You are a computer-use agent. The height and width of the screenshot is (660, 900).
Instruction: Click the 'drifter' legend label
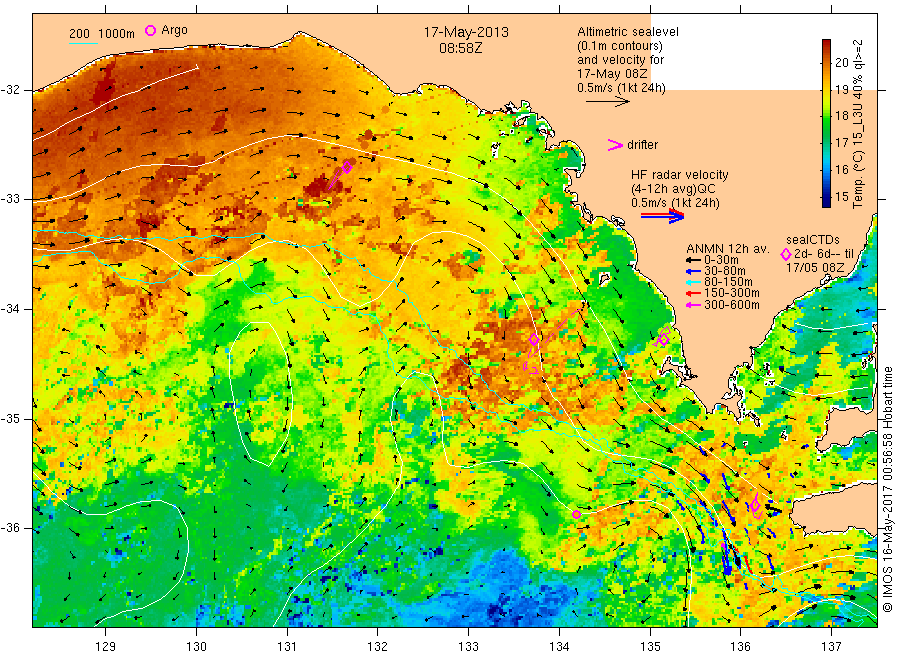[642, 145]
